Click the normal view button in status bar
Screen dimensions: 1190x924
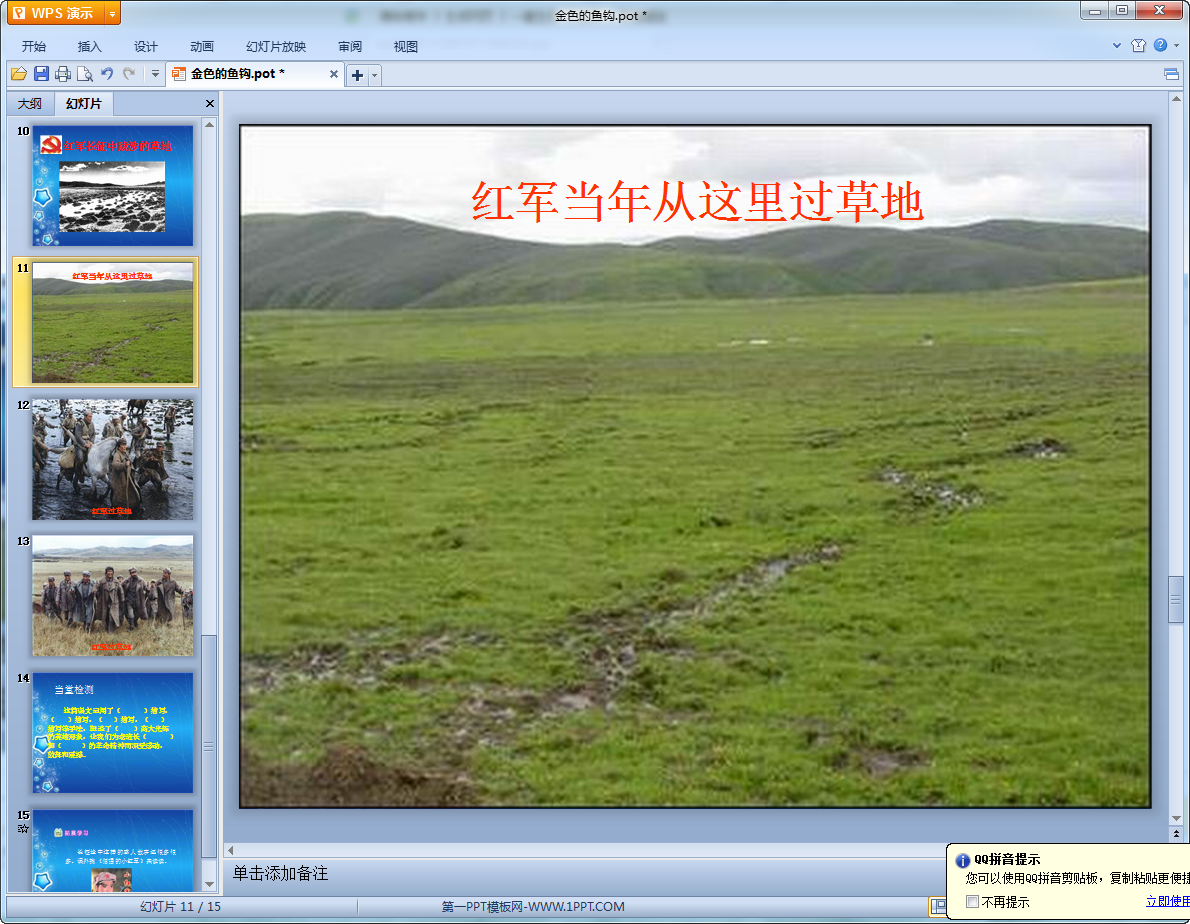(937, 907)
